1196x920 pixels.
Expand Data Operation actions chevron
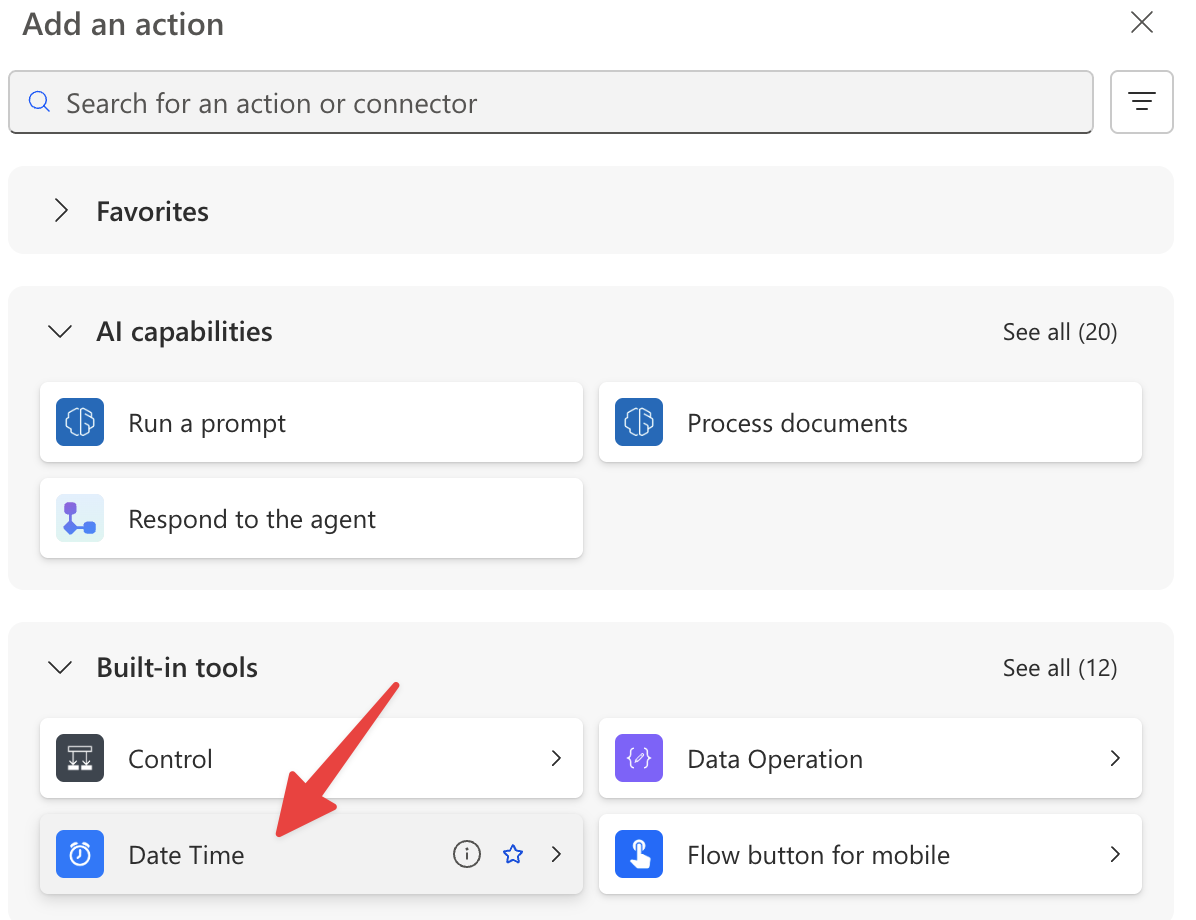tap(1116, 758)
